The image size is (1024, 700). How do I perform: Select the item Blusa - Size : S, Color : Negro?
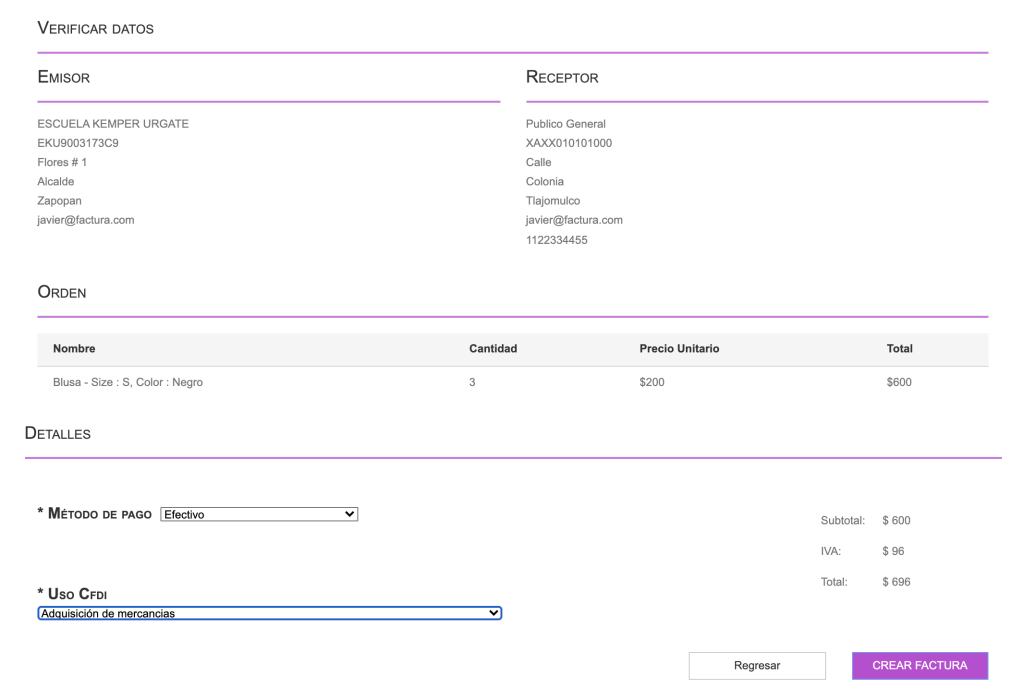[128, 382]
